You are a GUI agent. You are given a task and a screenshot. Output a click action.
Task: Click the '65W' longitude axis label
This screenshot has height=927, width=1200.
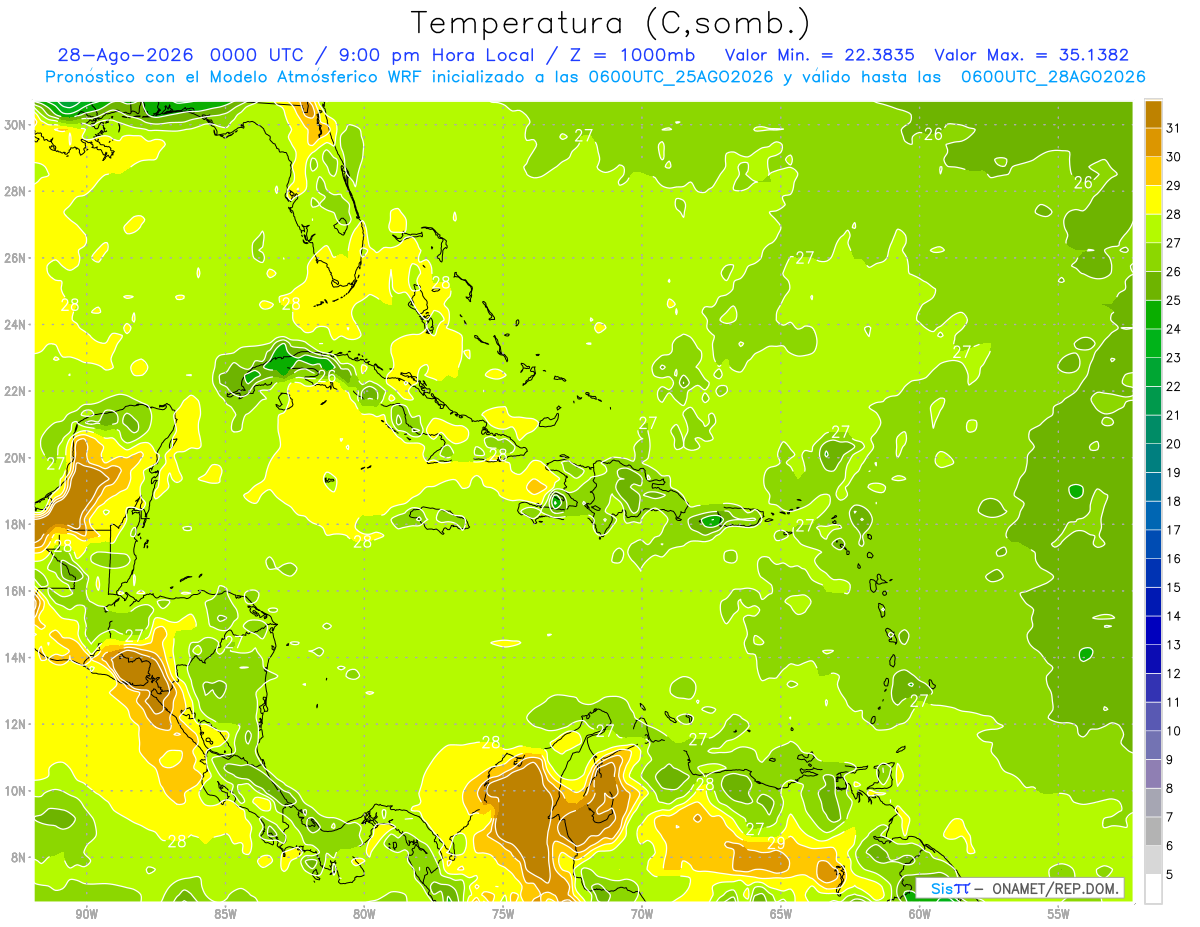point(781,914)
